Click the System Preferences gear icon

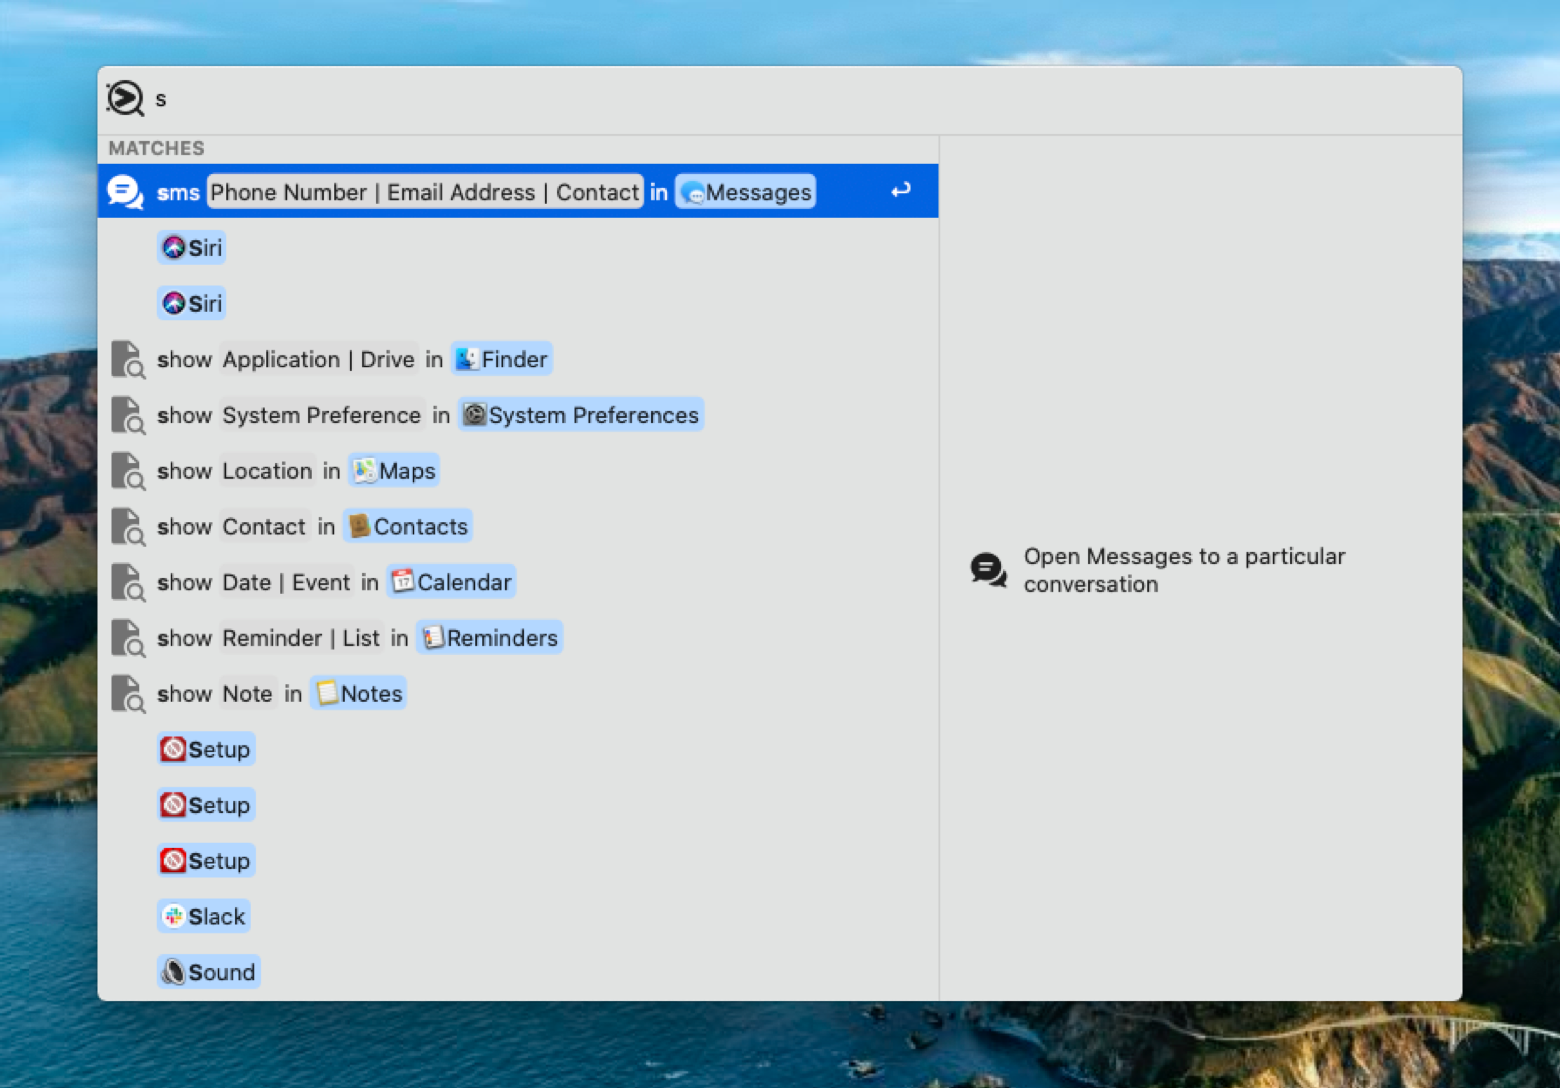475,414
